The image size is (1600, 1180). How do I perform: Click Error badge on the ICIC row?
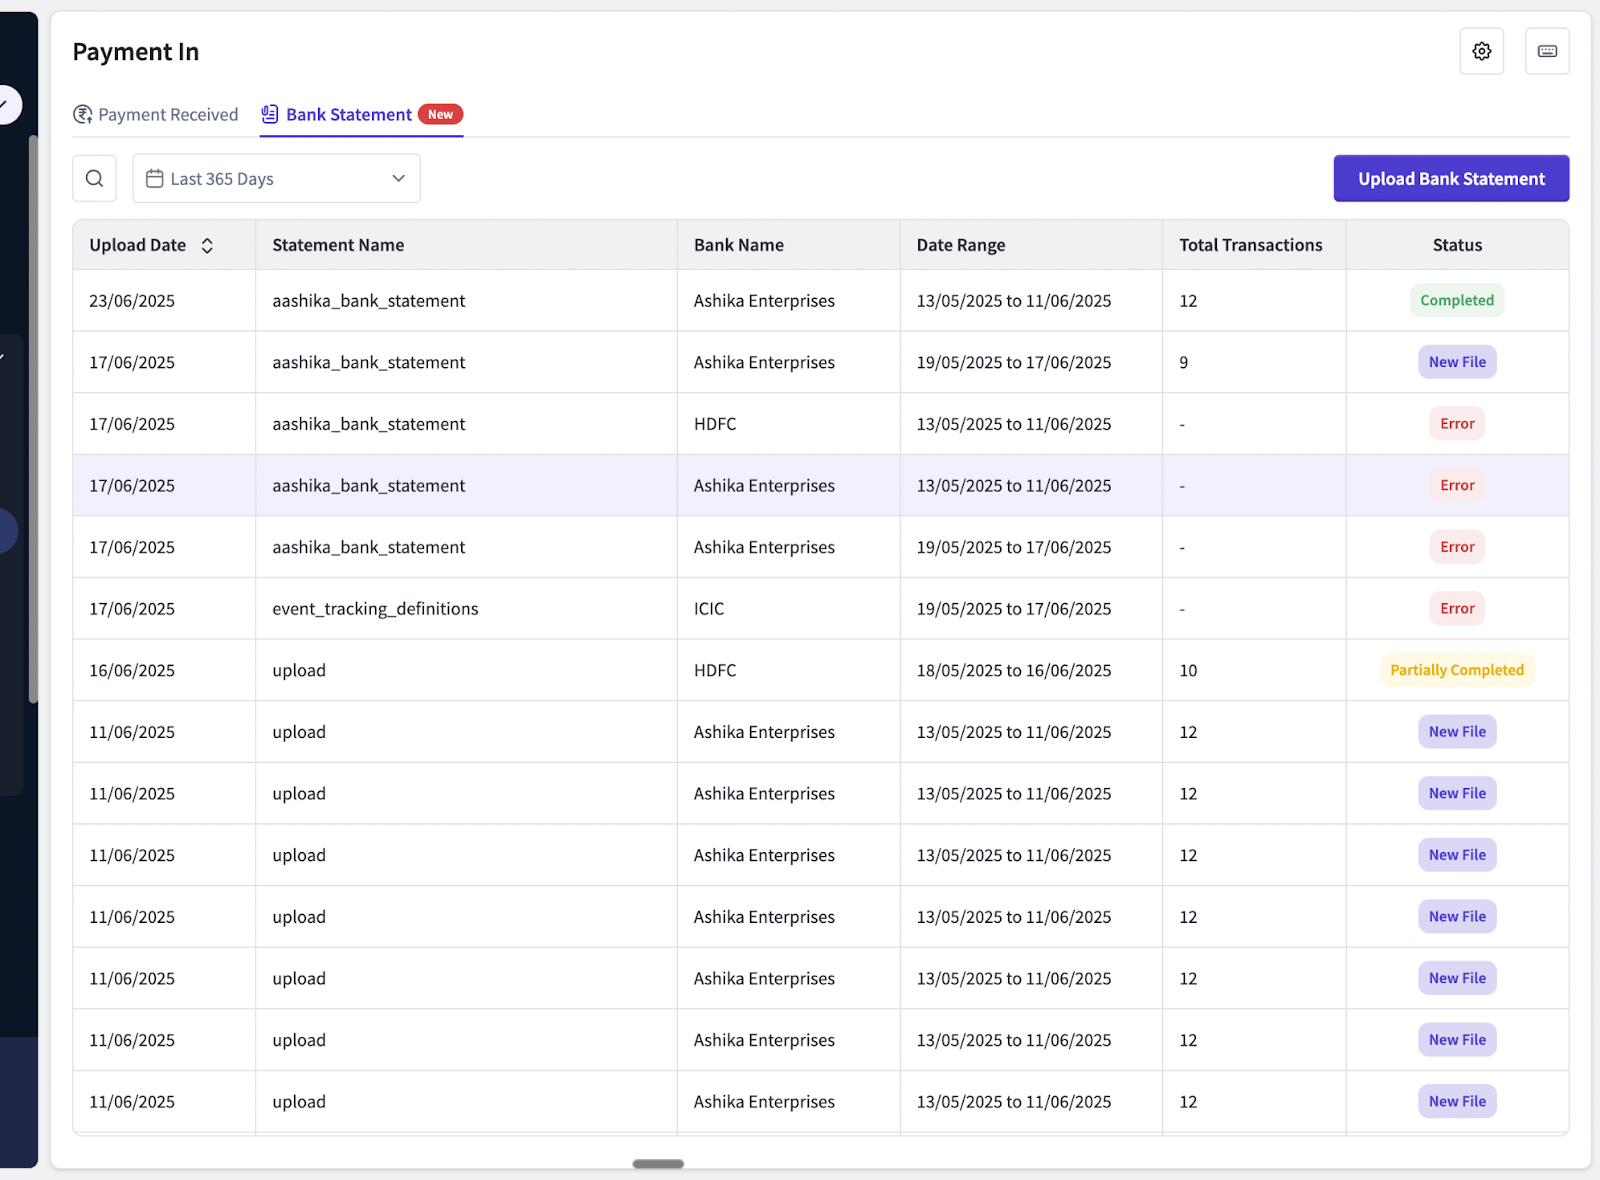[1457, 608]
